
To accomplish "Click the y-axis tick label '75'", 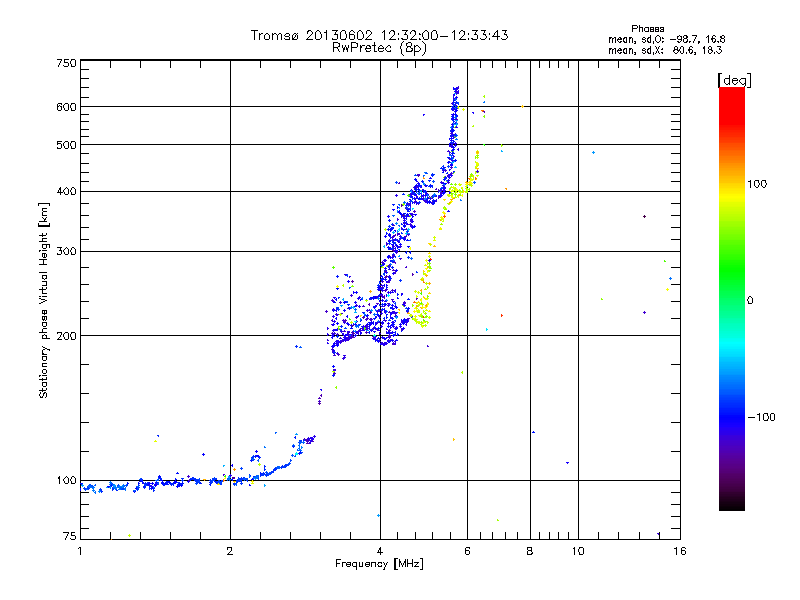I will tap(70, 536).
